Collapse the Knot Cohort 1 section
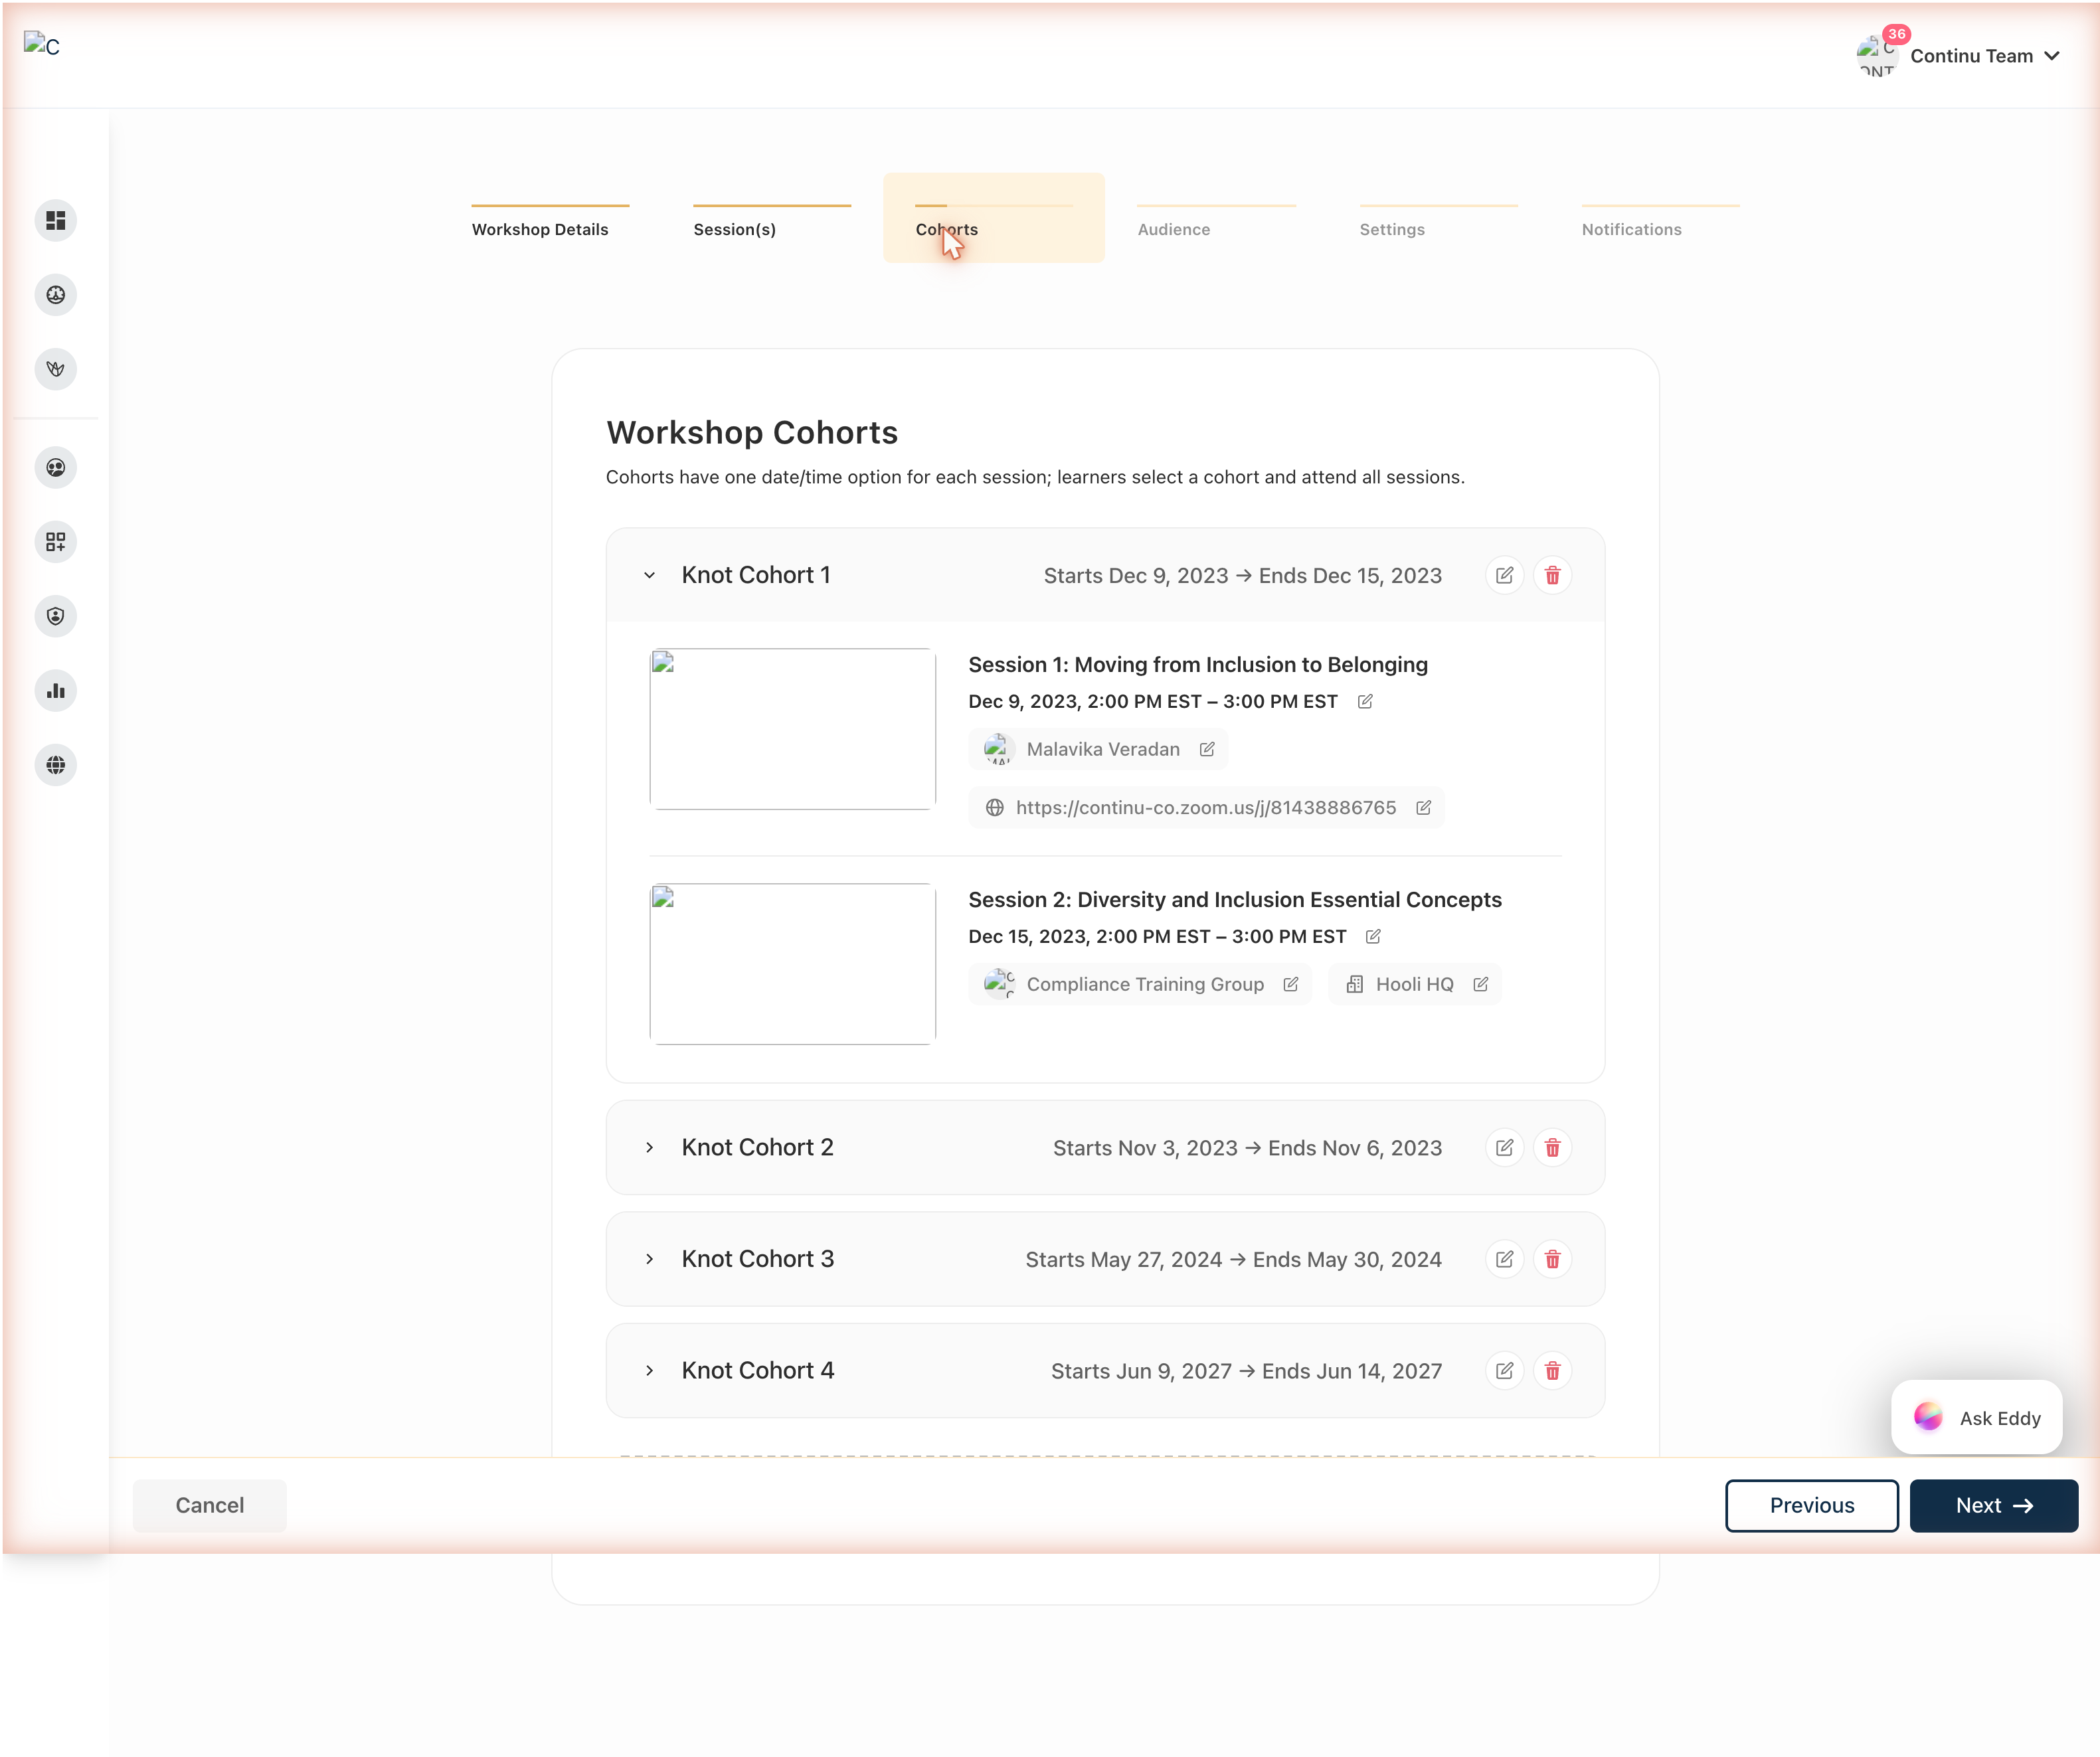The width and height of the screenshot is (2100, 1757). 650,575
